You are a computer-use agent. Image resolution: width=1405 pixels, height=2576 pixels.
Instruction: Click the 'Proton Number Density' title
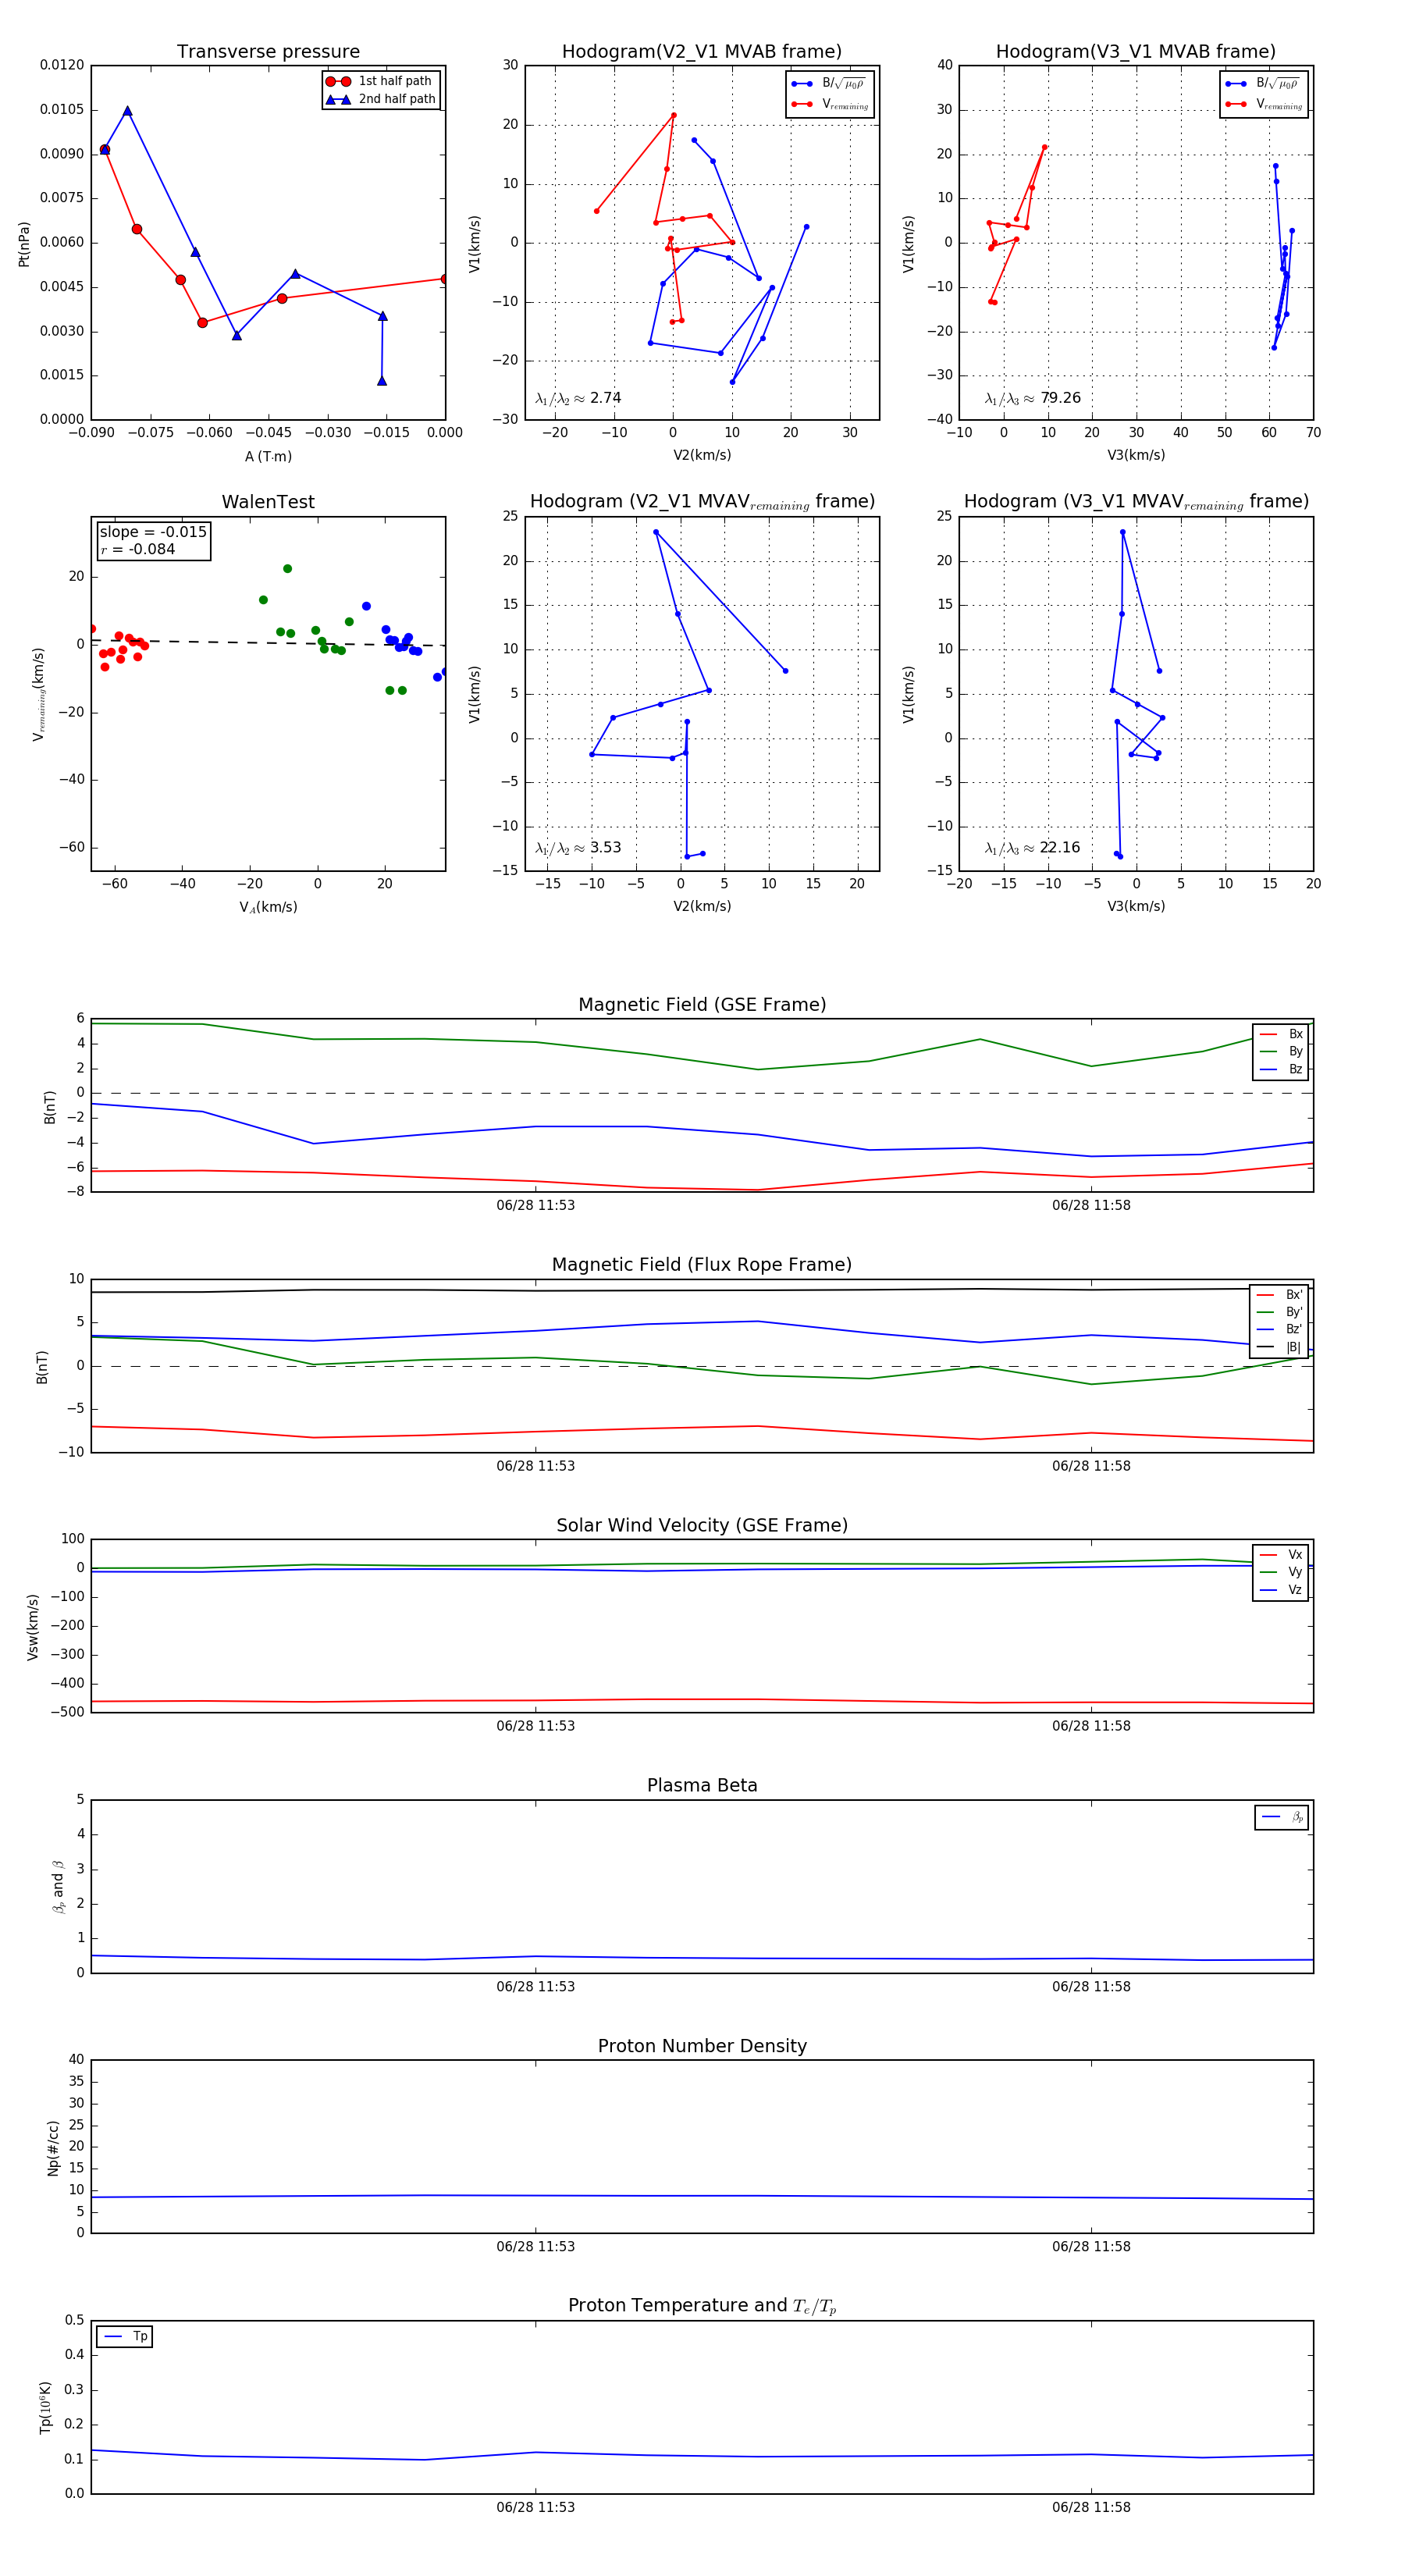pyautogui.click(x=702, y=2046)
